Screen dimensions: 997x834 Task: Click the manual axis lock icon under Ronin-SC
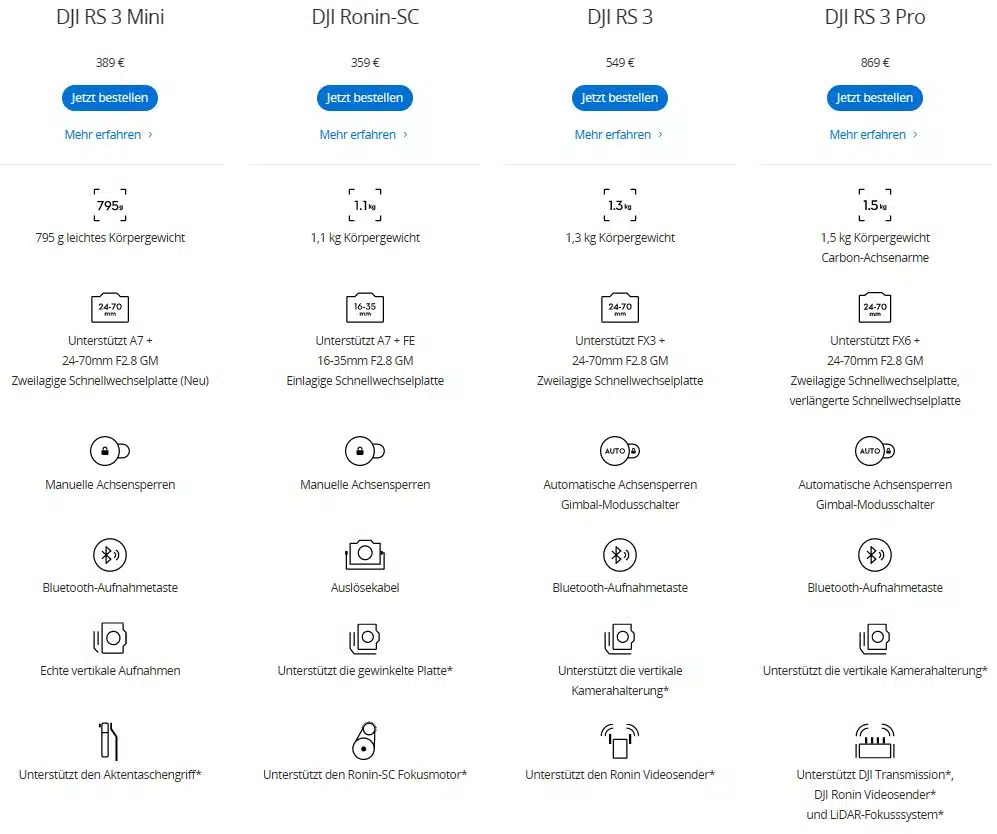click(365, 451)
